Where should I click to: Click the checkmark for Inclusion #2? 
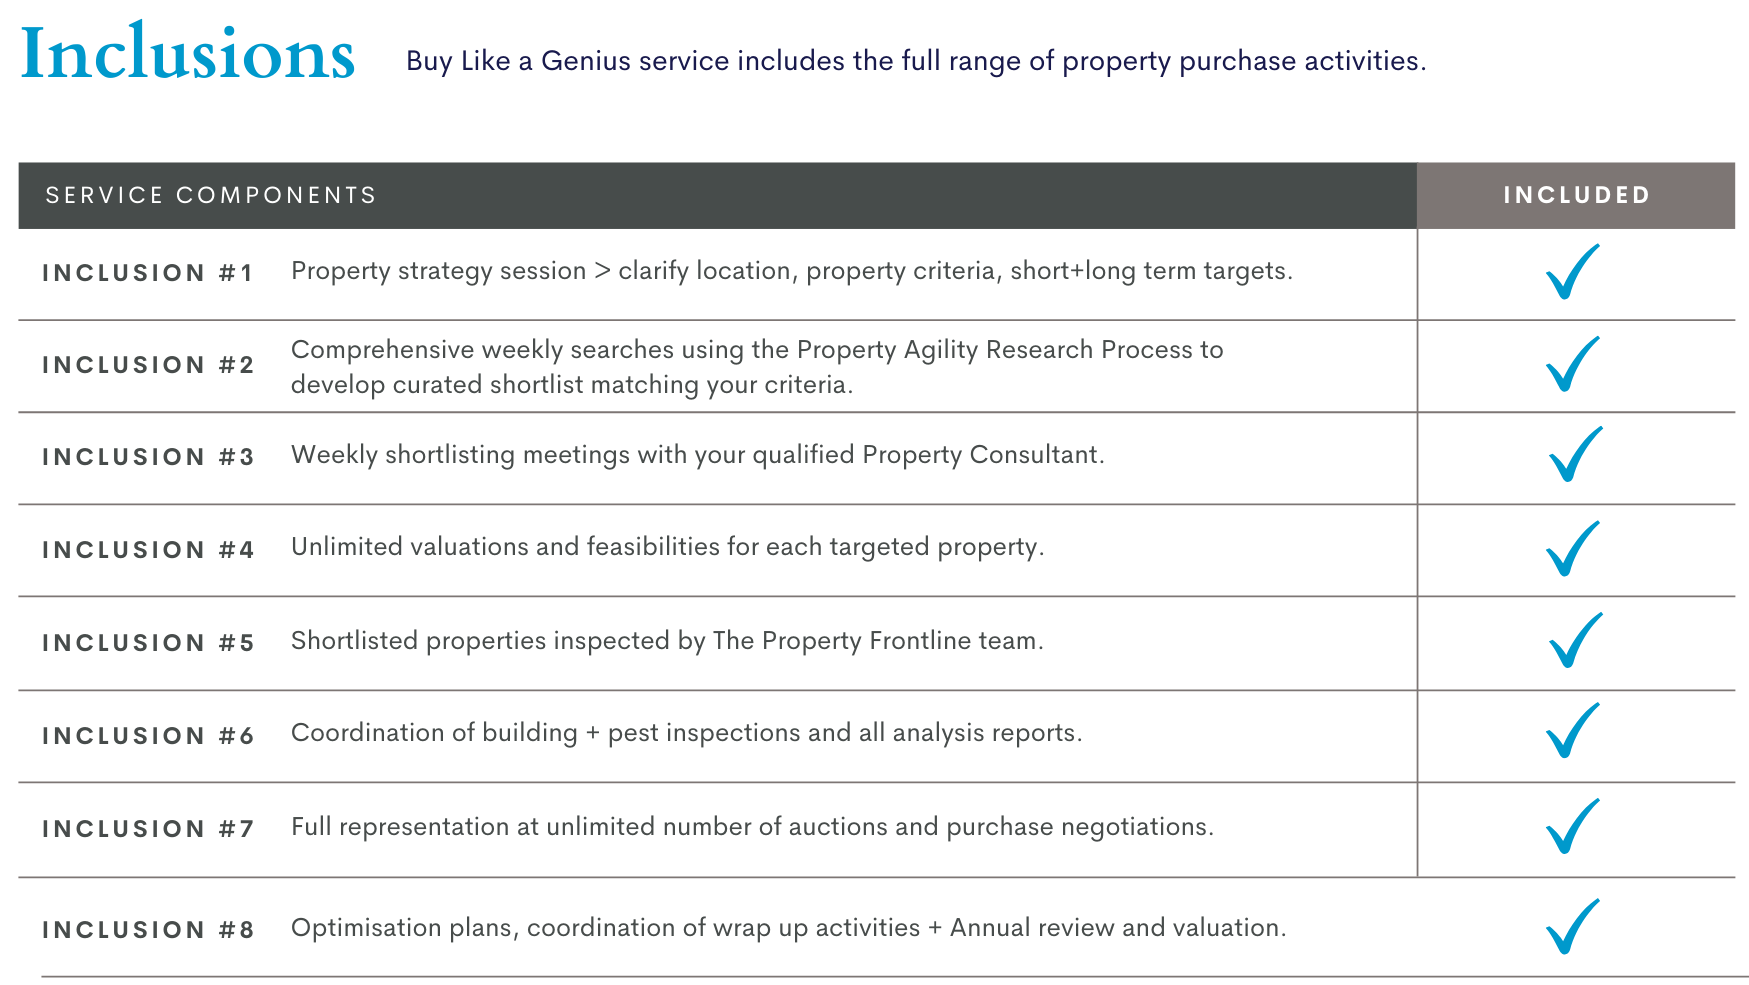tap(1572, 364)
